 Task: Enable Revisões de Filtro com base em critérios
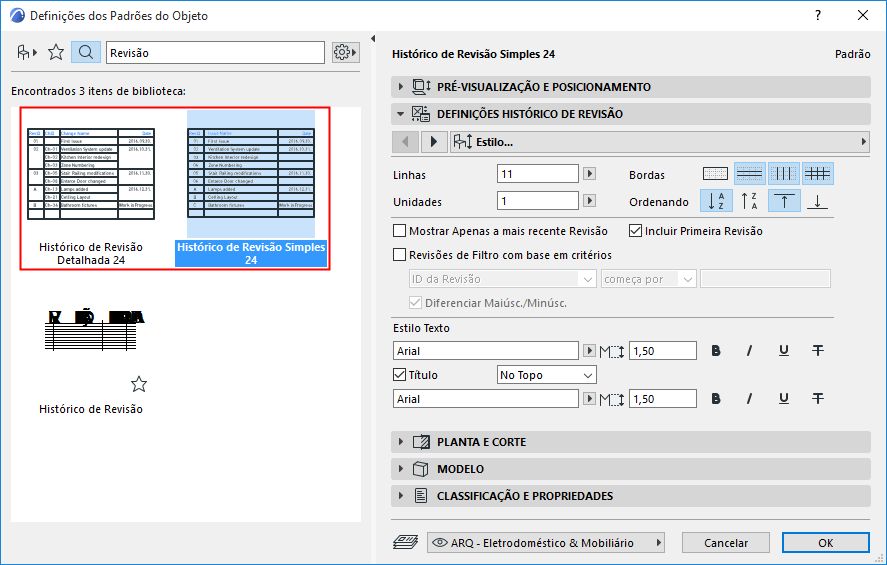point(399,255)
